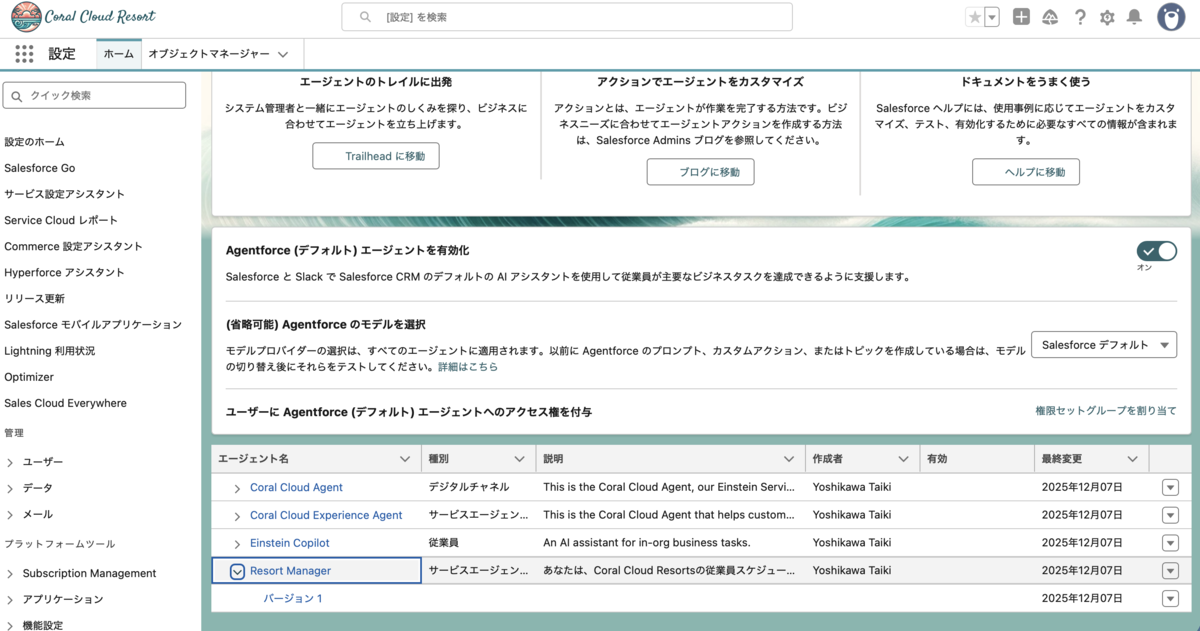Viewport: 1200px width, 631px height.
Task: Open global actions plus icon
Action: [1021, 17]
